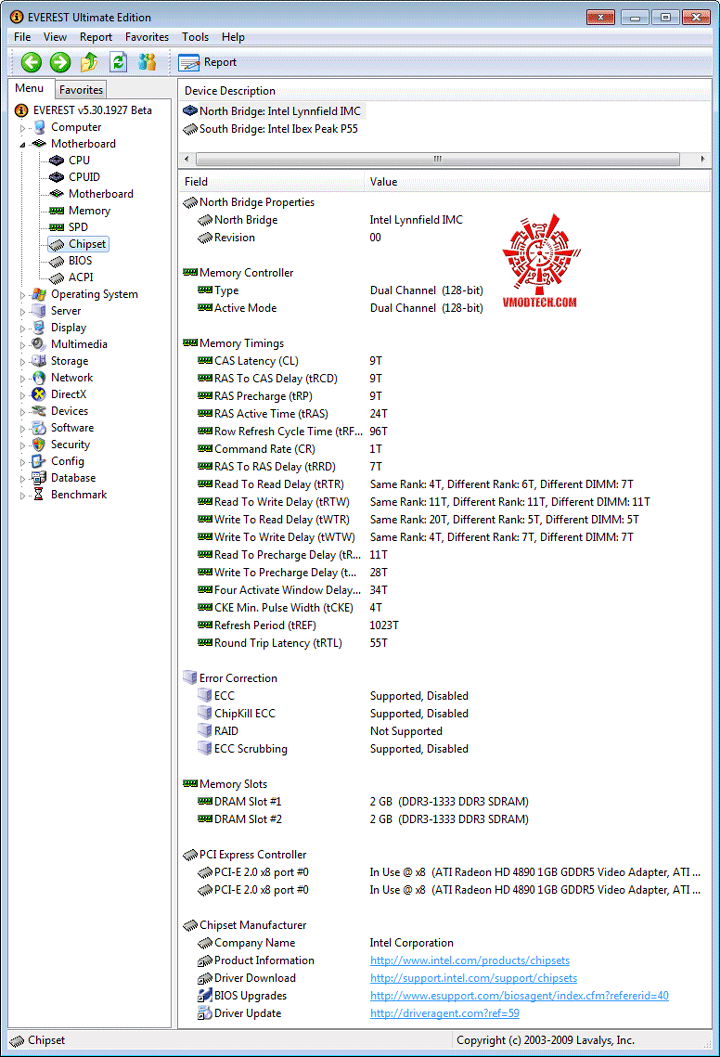Click the Multimedia tree icon
The width and height of the screenshot is (720, 1057).
pos(39,344)
